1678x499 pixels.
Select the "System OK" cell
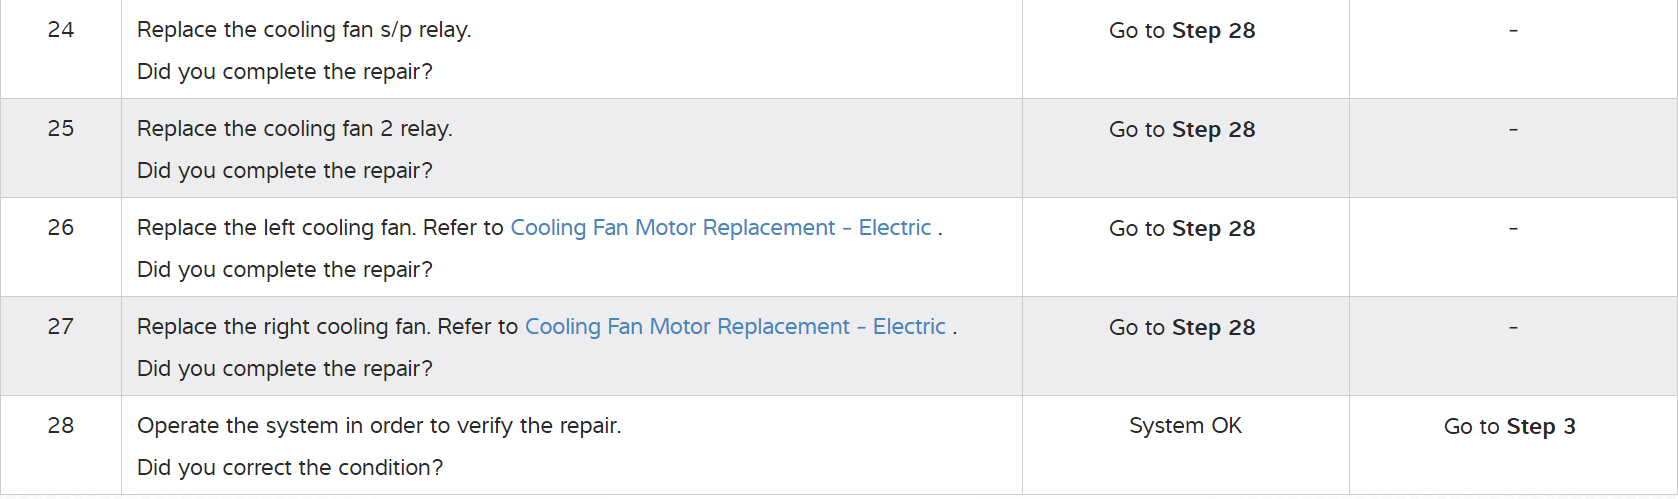point(1185,426)
